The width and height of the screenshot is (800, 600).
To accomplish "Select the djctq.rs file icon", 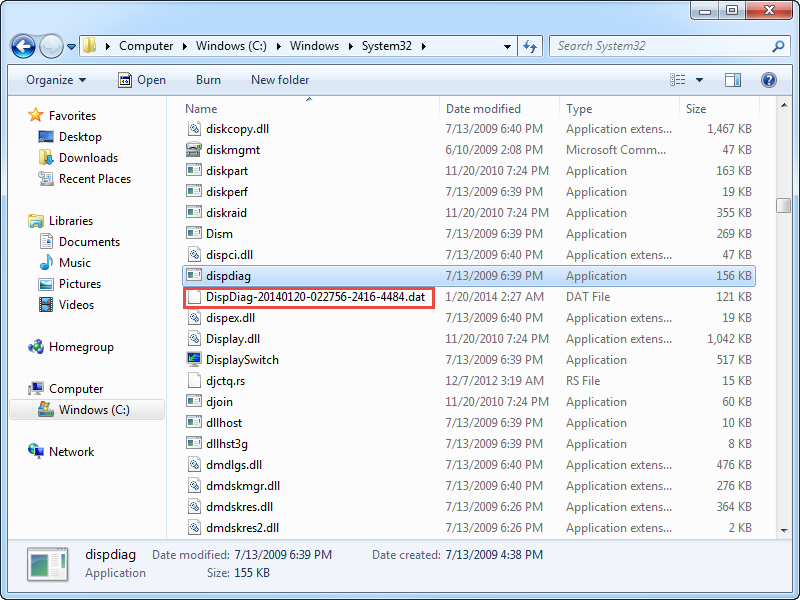I will [194, 381].
